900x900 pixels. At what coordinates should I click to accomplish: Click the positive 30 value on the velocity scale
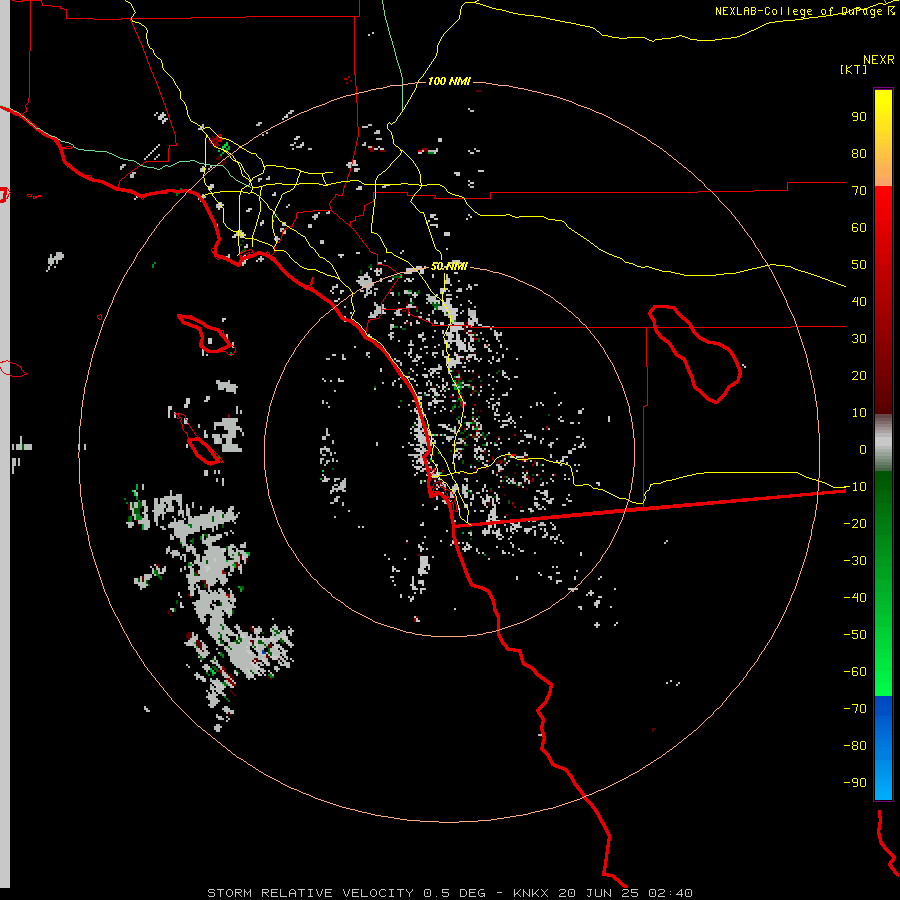point(859,339)
